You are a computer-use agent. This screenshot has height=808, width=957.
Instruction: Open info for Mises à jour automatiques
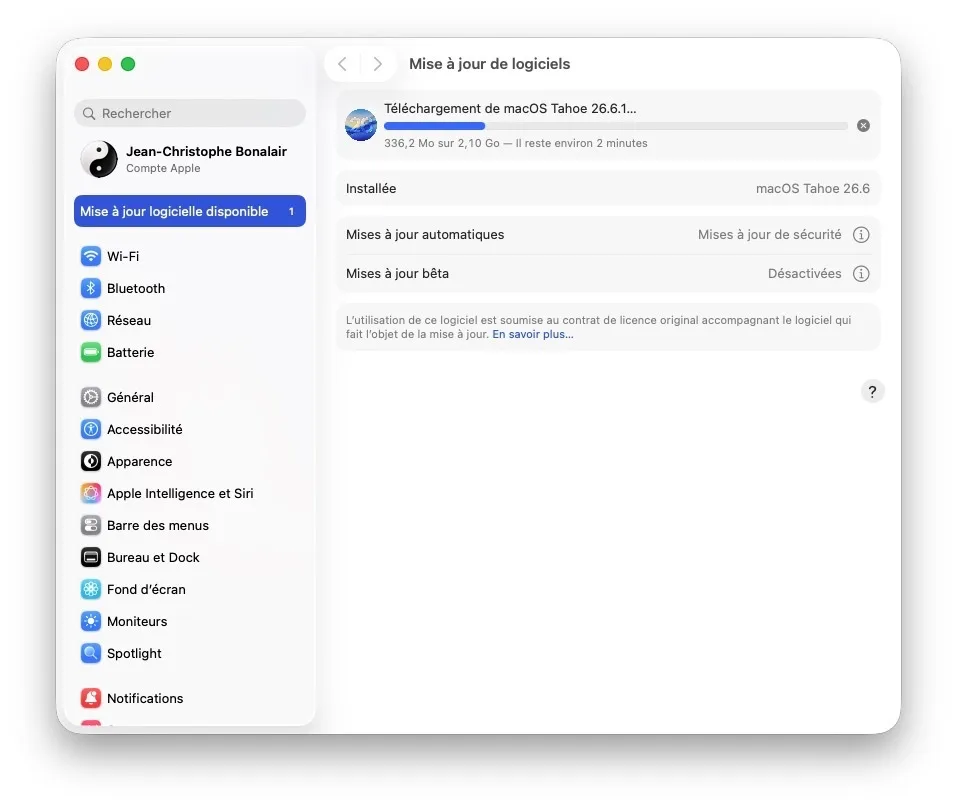pyautogui.click(x=861, y=234)
